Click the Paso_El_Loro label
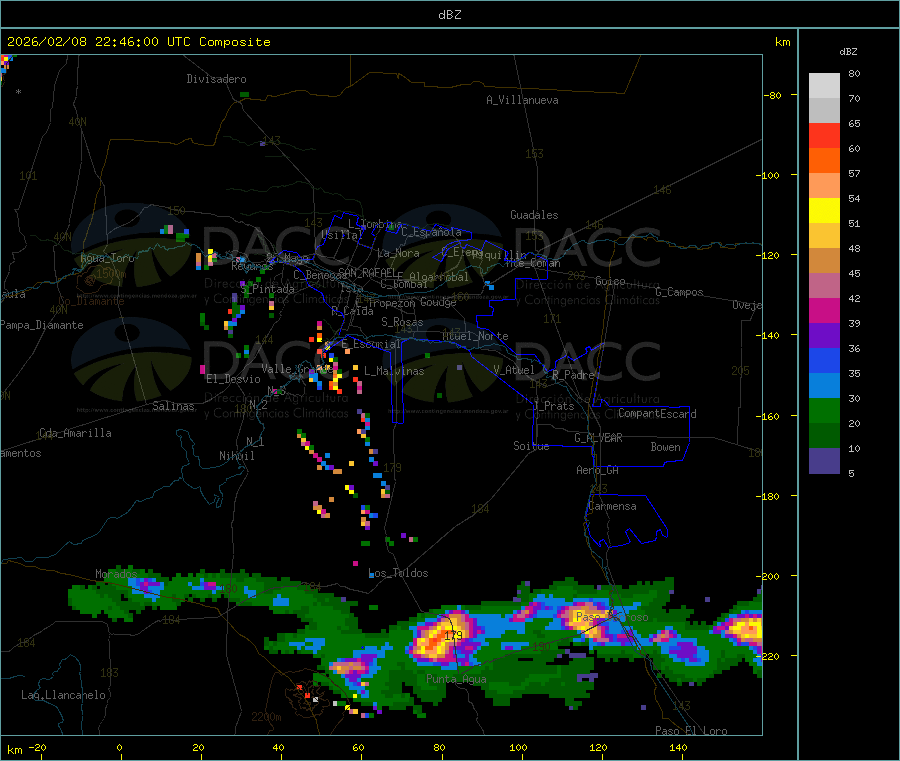Image resolution: width=900 pixels, height=761 pixels. point(691,731)
